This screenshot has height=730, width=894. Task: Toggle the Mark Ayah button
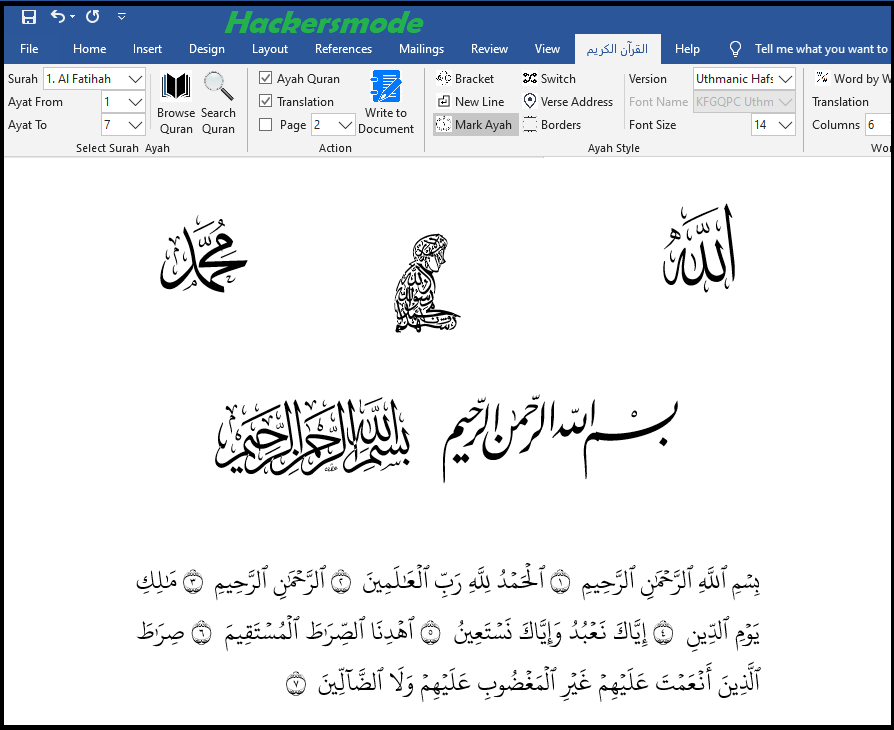[x=476, y=124]
